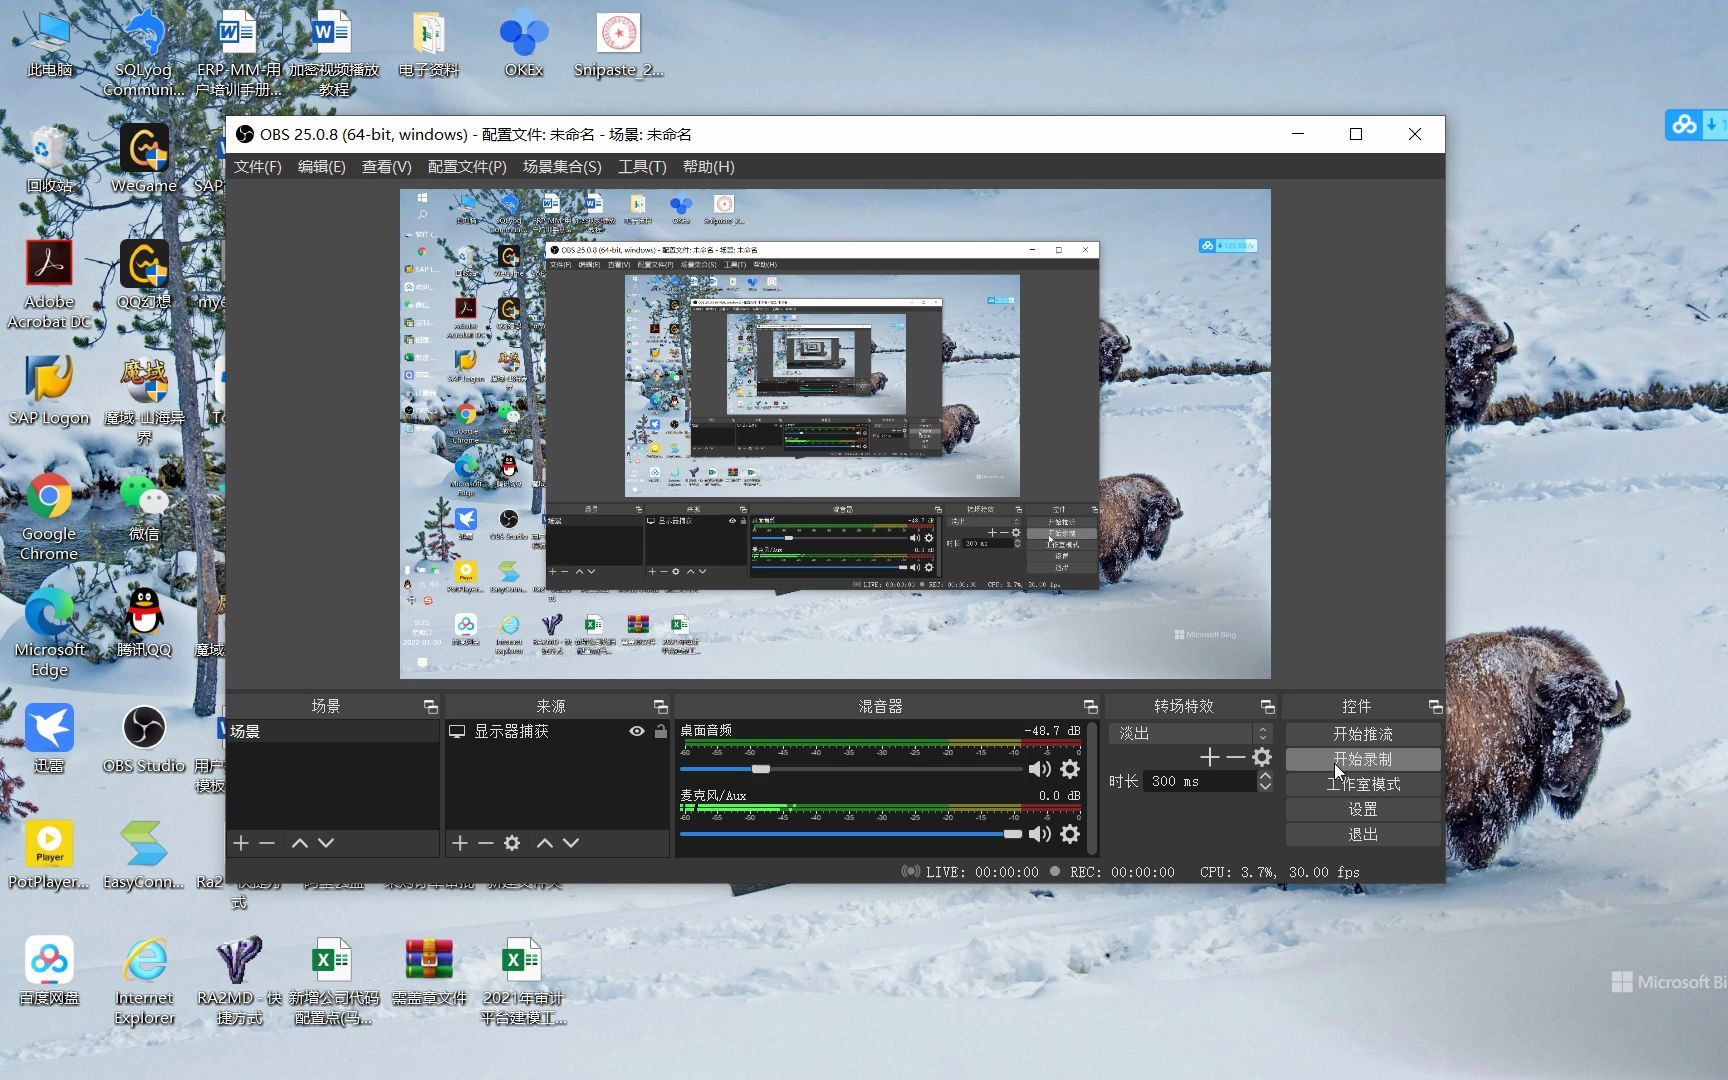Move source down arrow in Sources panel
This screenshot has height=1080, width=1728.
[x=571, y=843]
